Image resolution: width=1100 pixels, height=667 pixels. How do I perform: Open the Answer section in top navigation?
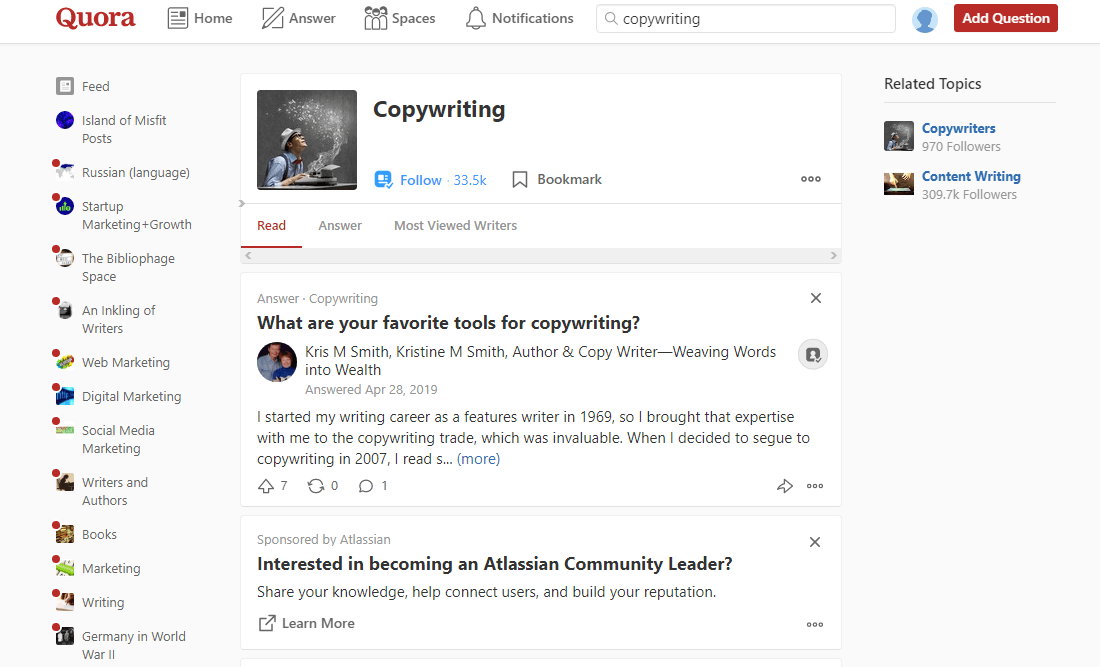point(298,18)
